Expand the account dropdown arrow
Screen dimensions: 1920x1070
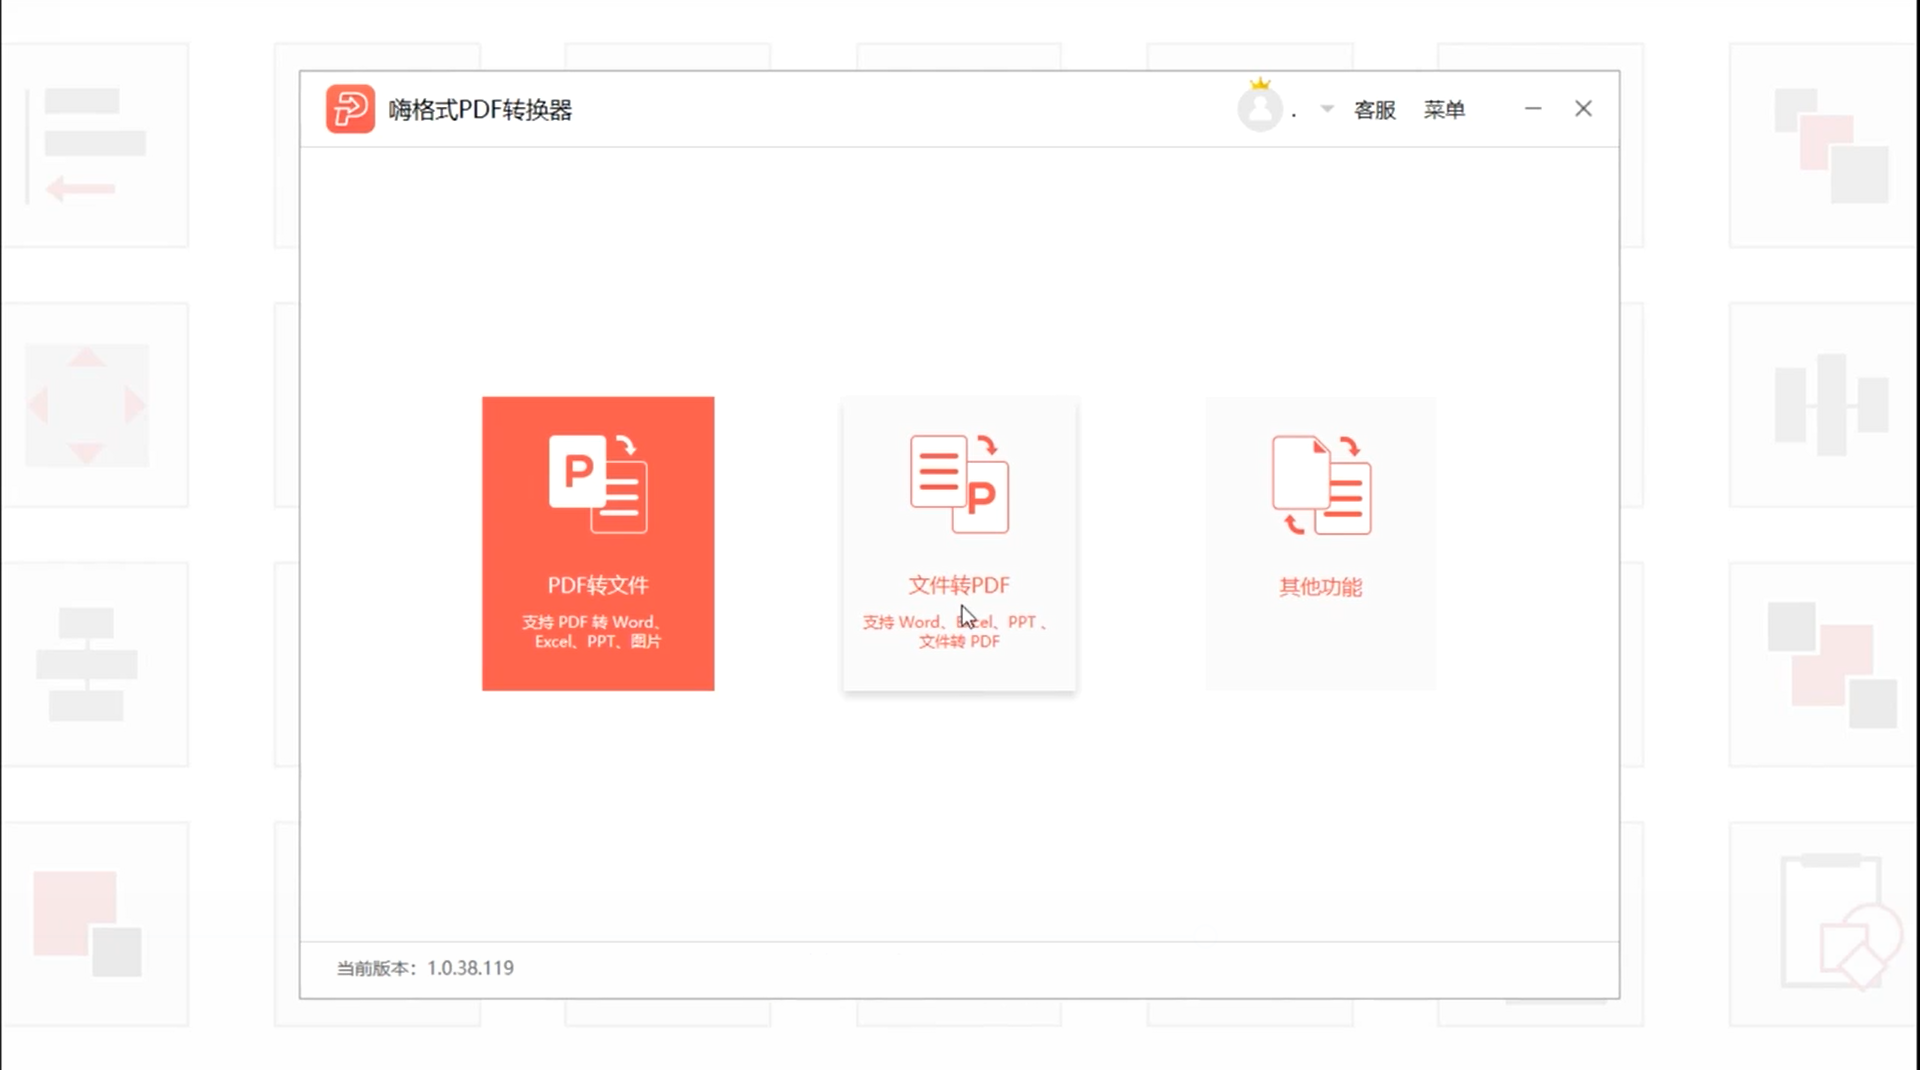tap(1327, 109)
